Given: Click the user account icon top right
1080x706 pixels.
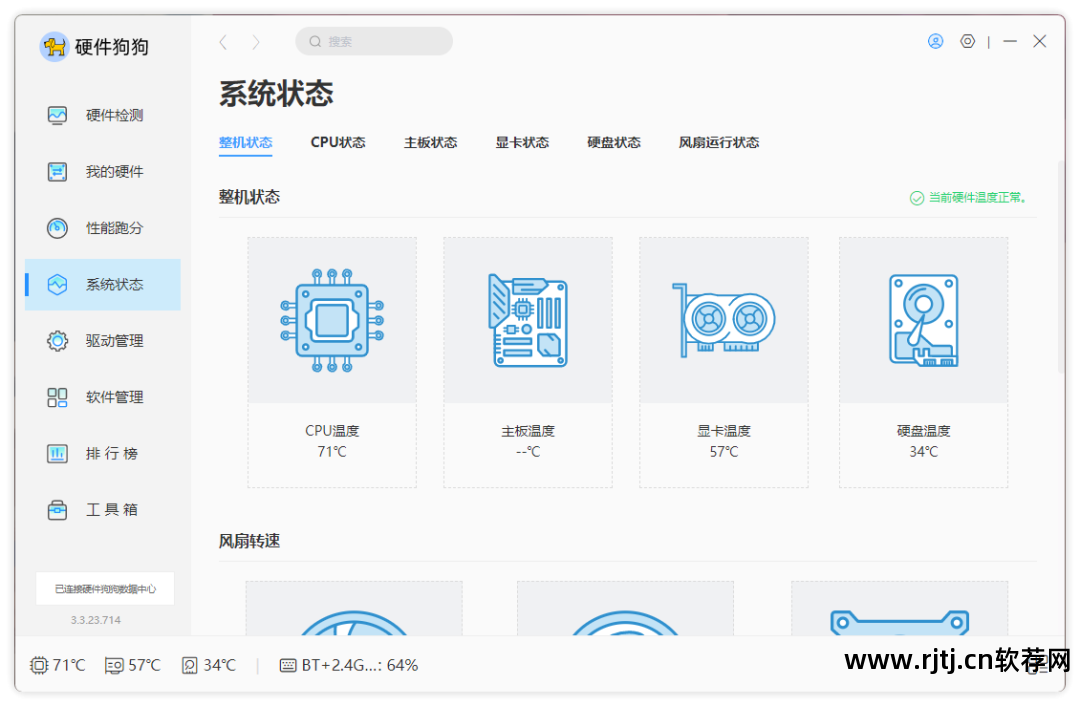Looking at the screenshot, I should tap(935, 41).
